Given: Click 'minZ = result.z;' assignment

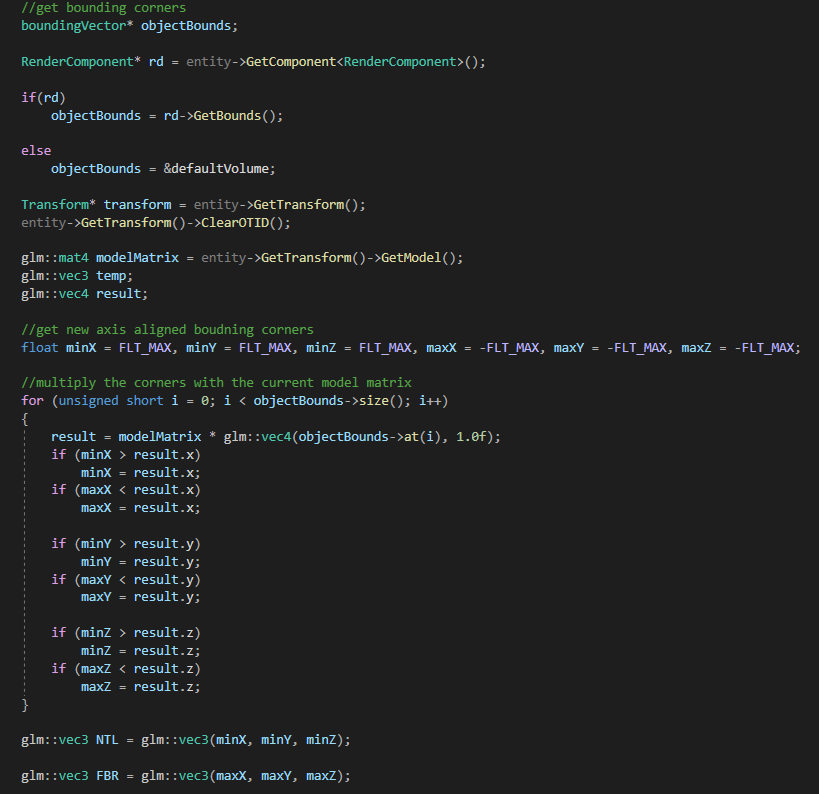Looking at the screenshot, I should pos(141,651).
